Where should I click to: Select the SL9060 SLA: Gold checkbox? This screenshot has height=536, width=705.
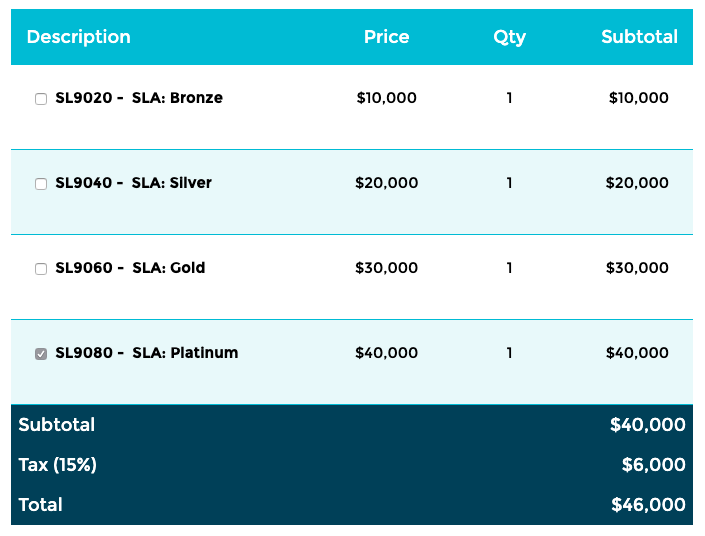coord(41,269)
